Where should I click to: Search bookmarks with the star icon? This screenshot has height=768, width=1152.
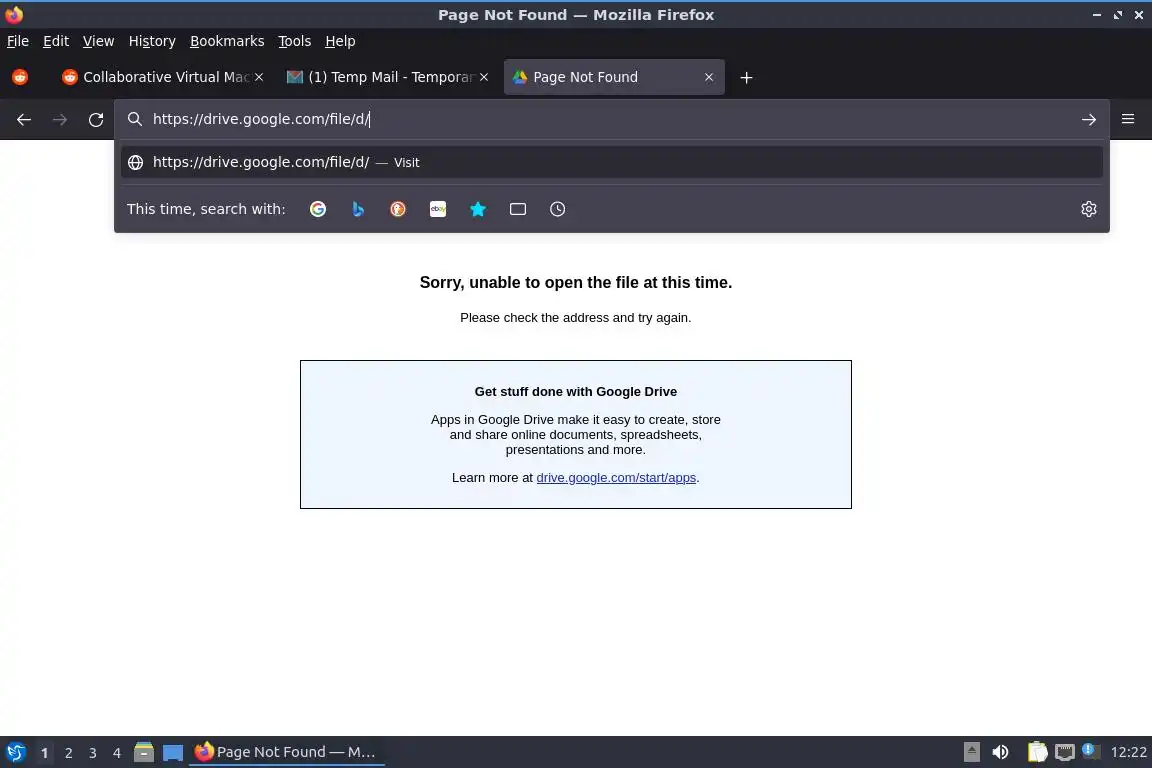478,209
